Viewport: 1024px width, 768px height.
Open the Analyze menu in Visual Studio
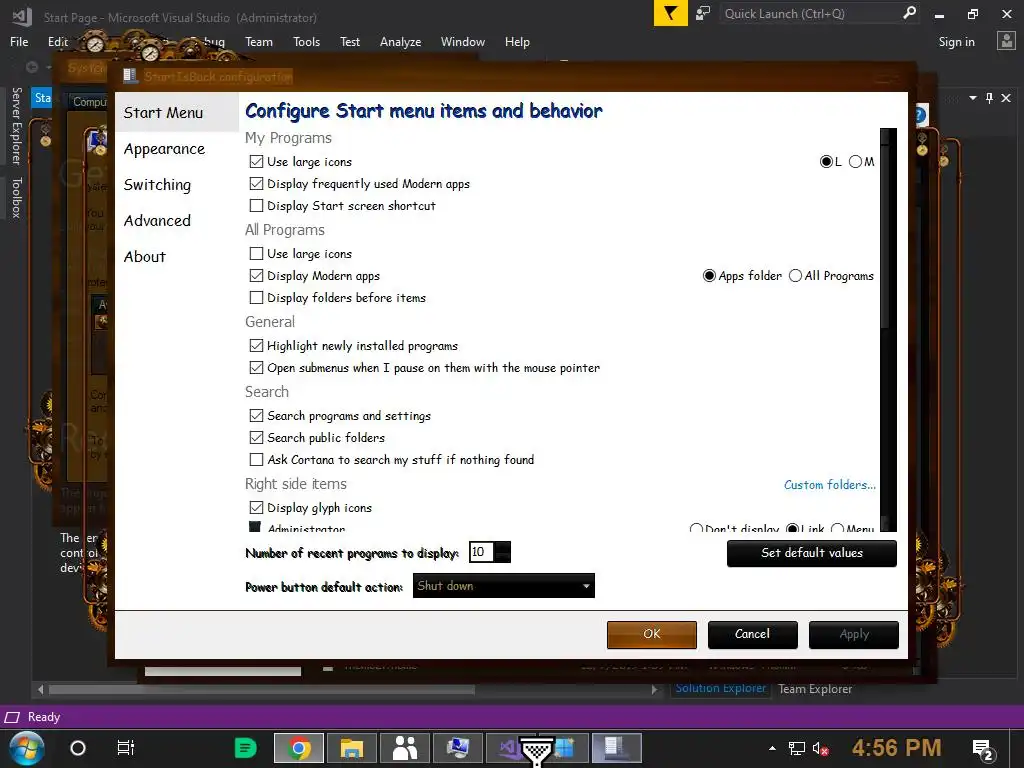[x=400, y=42]
